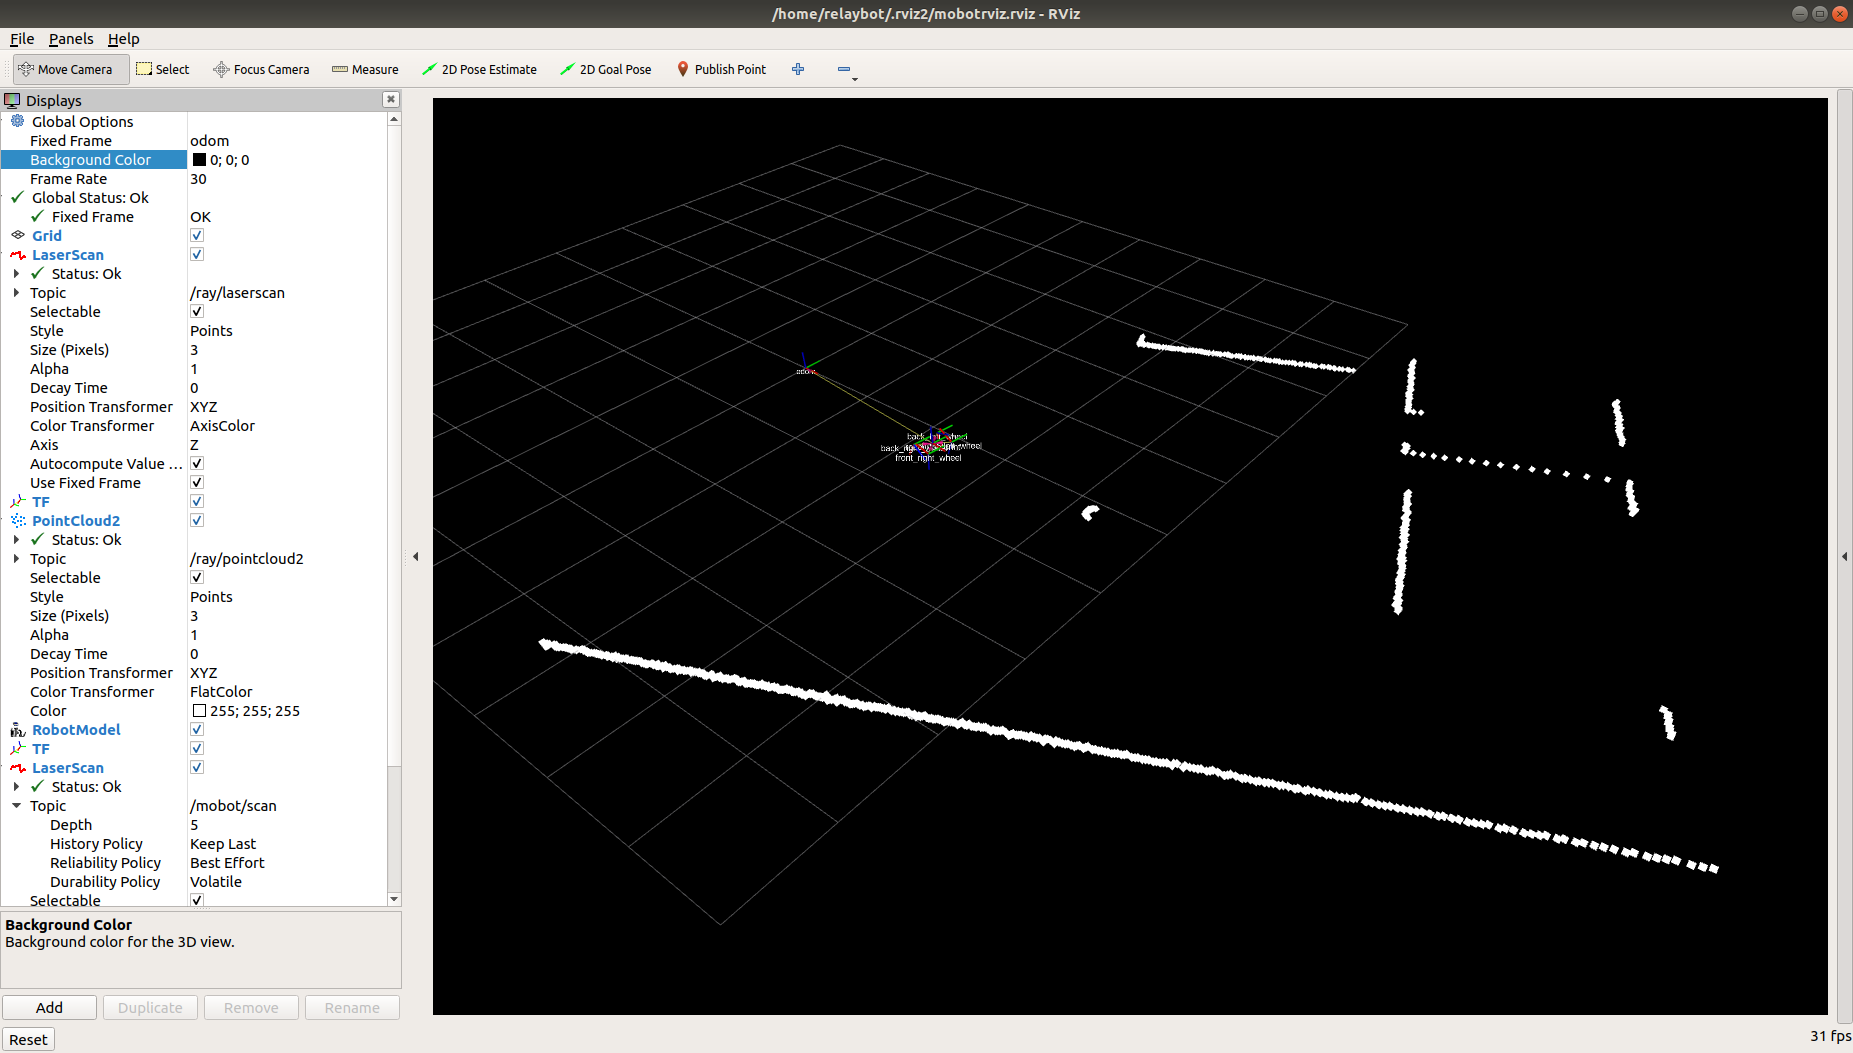Choose the Focus Camera tool

(x=261, y=69)
